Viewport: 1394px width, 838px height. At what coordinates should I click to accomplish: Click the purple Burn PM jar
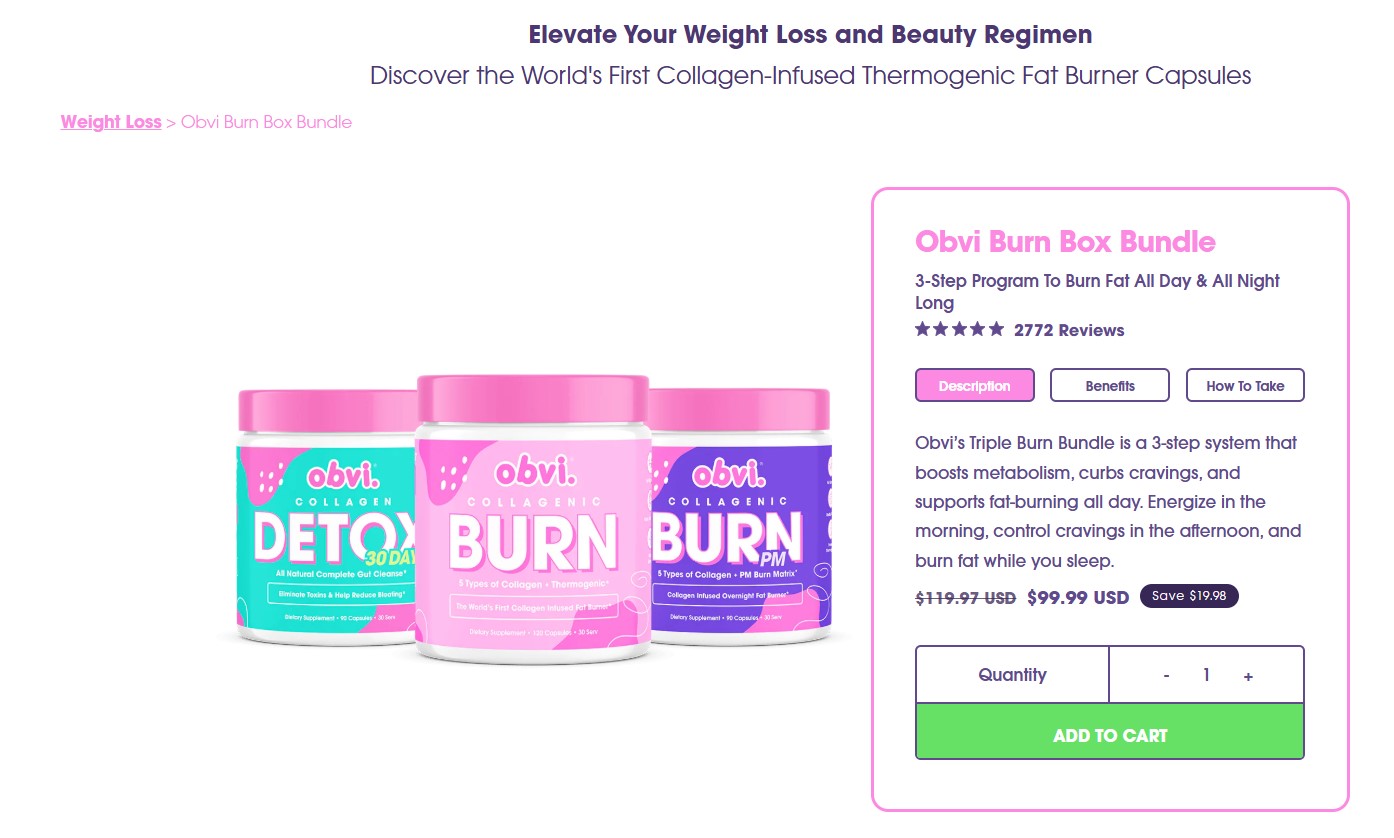[x=741, y=516]
